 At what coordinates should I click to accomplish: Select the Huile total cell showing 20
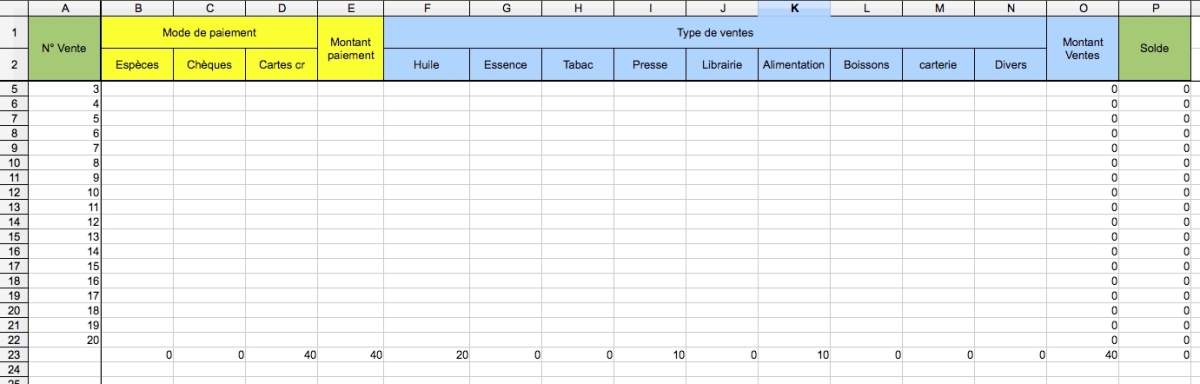point(426,355)
